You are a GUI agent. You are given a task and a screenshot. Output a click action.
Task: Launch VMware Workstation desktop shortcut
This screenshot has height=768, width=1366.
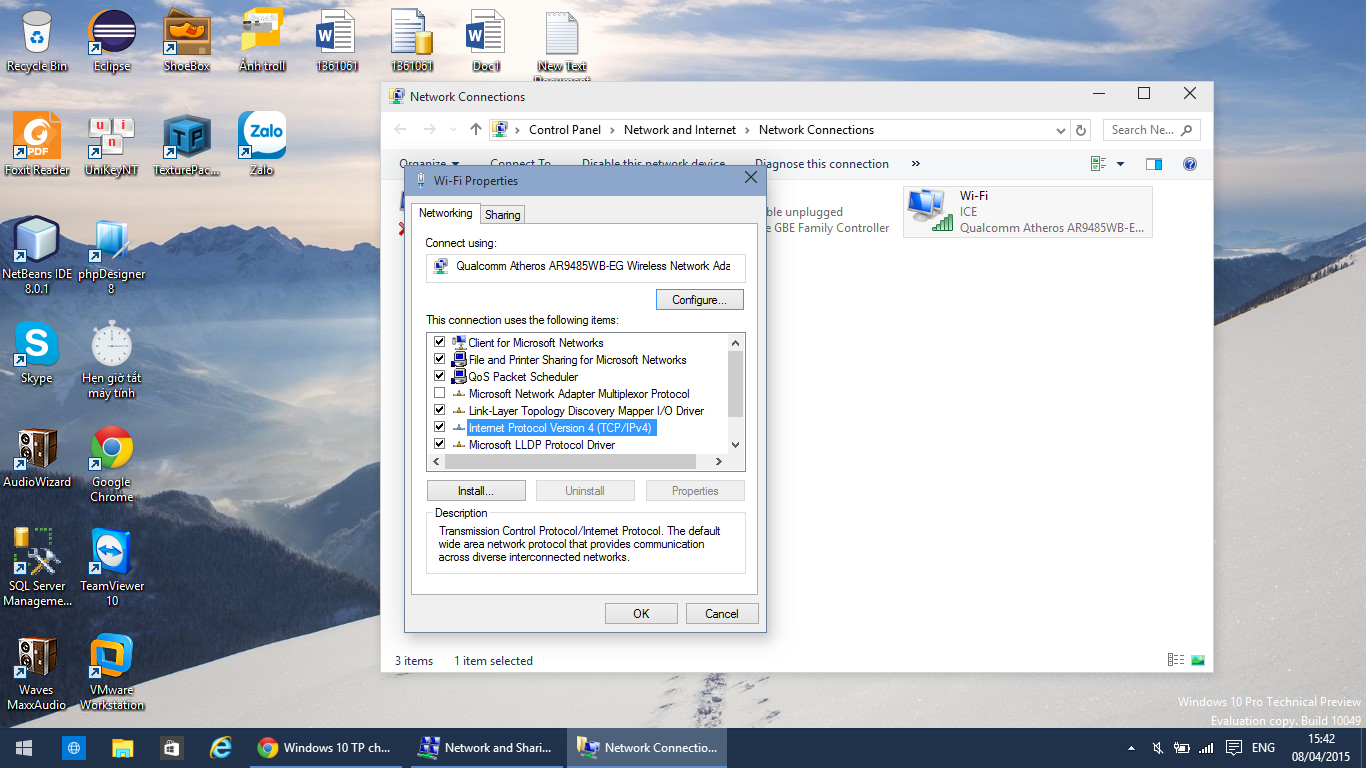click(112, 672)
